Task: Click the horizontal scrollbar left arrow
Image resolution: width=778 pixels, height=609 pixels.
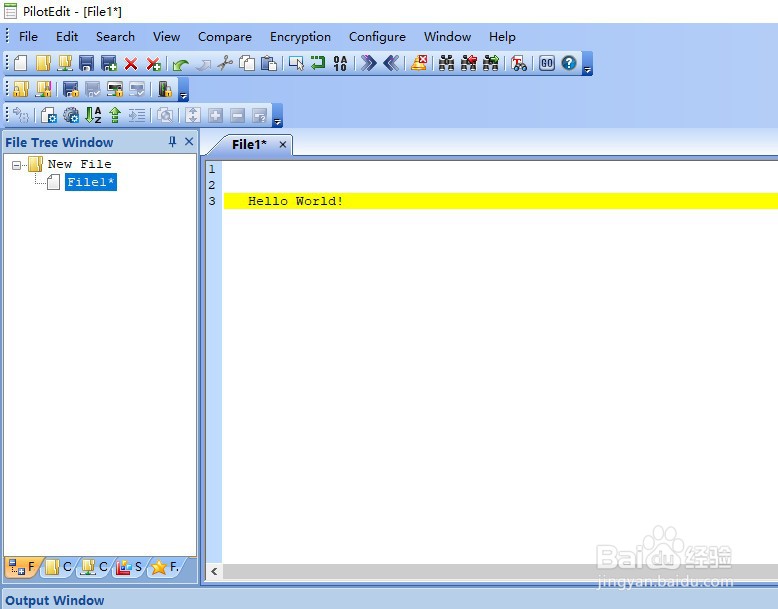Action: click(214, 571)
